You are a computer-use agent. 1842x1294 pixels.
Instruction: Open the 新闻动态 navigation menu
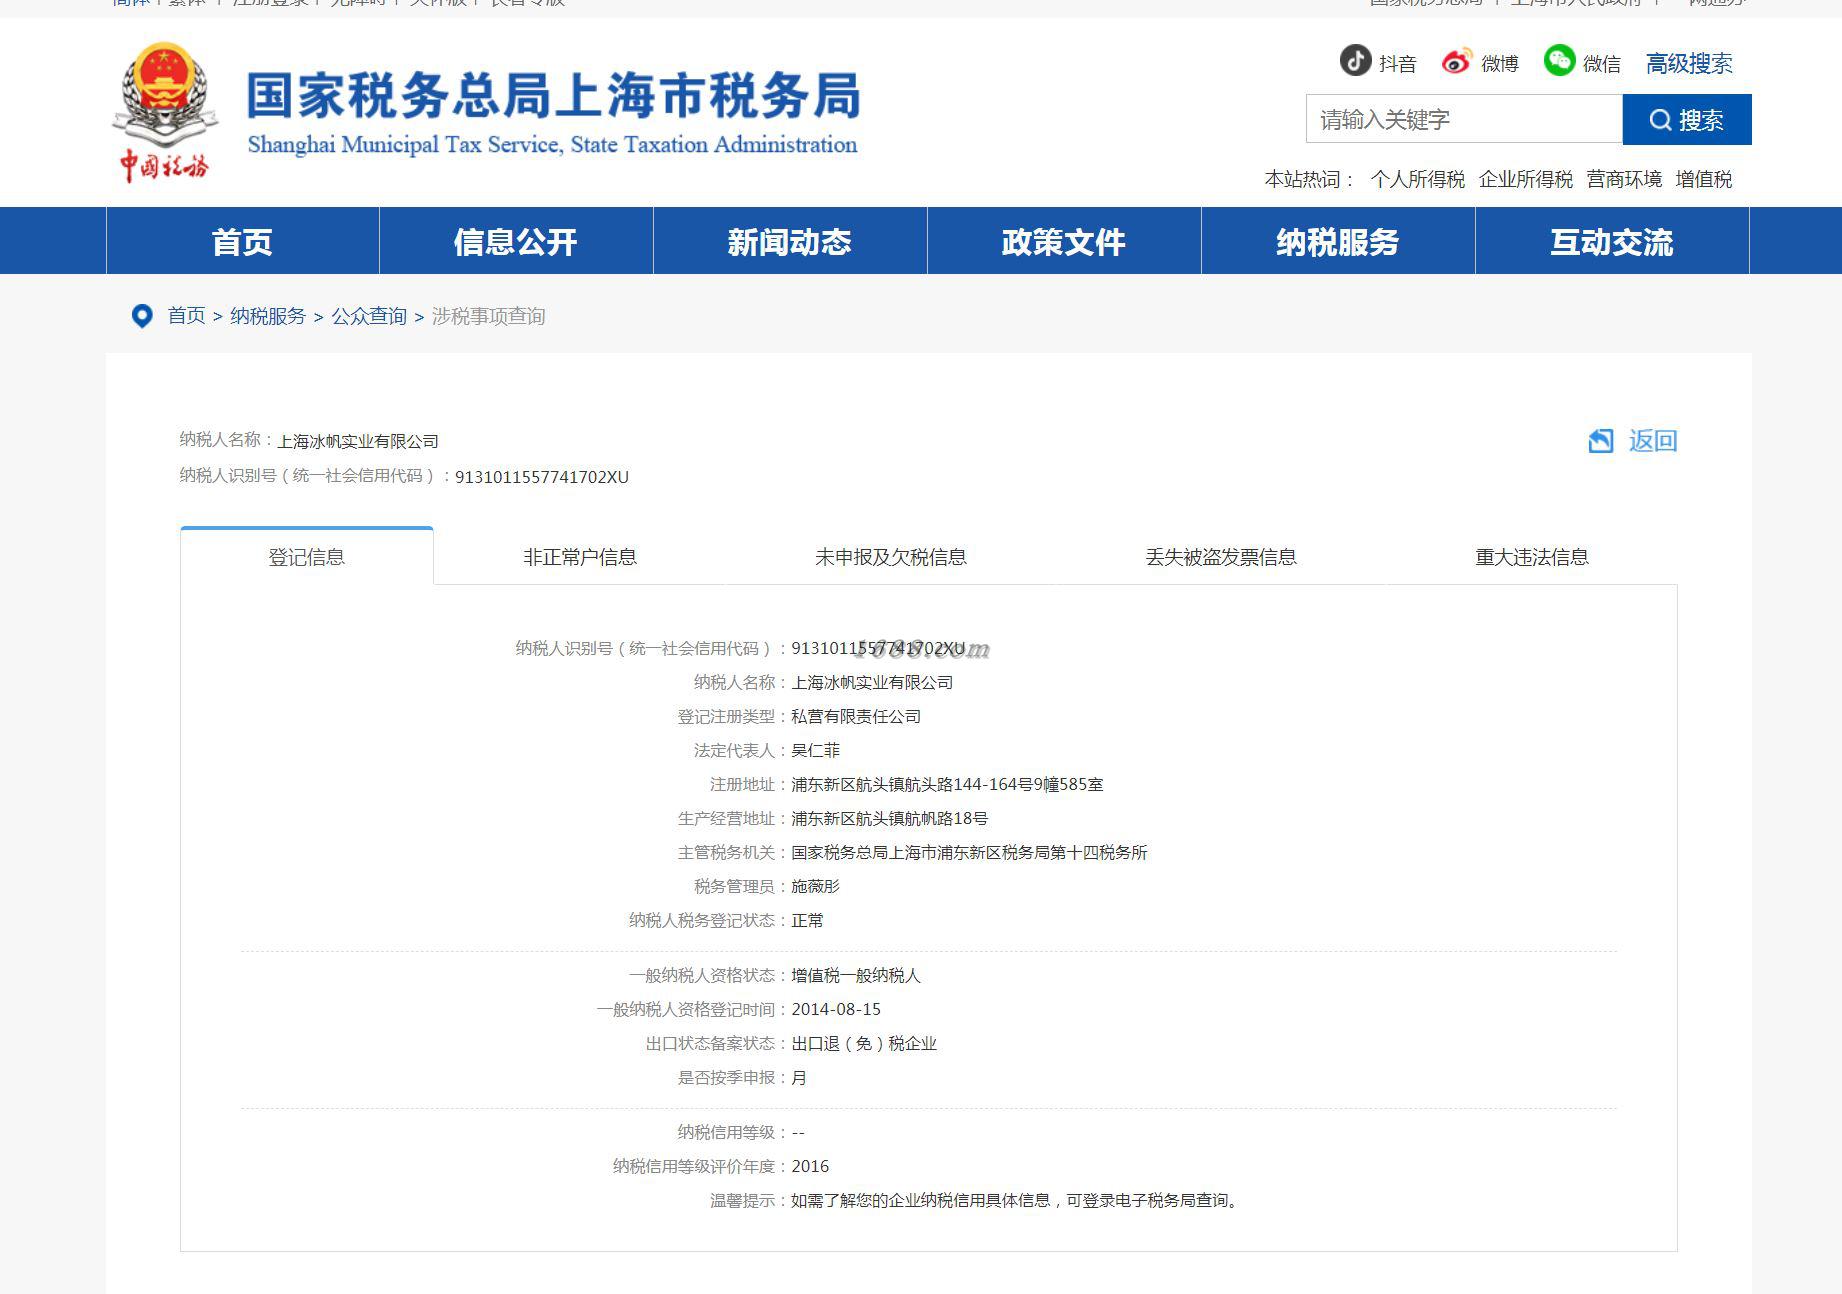[x=790, y=241]
